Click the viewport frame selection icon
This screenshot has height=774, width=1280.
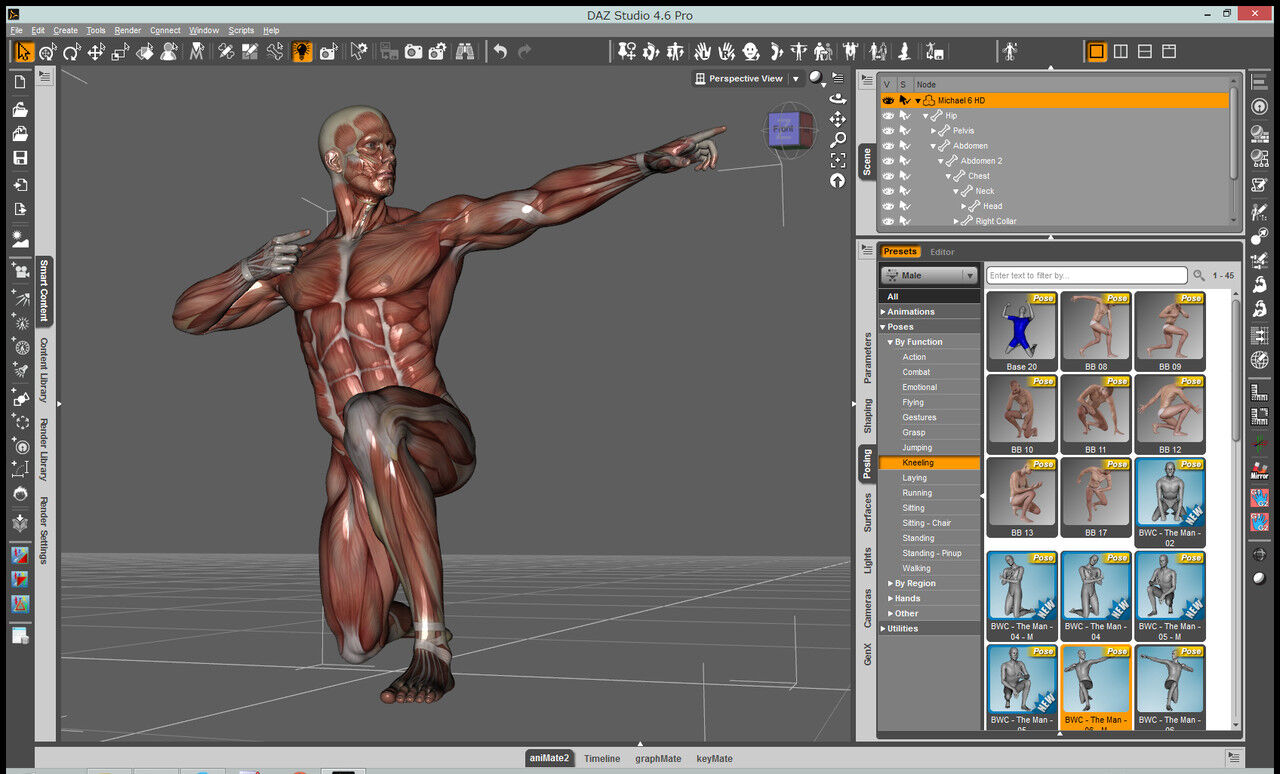838,160
